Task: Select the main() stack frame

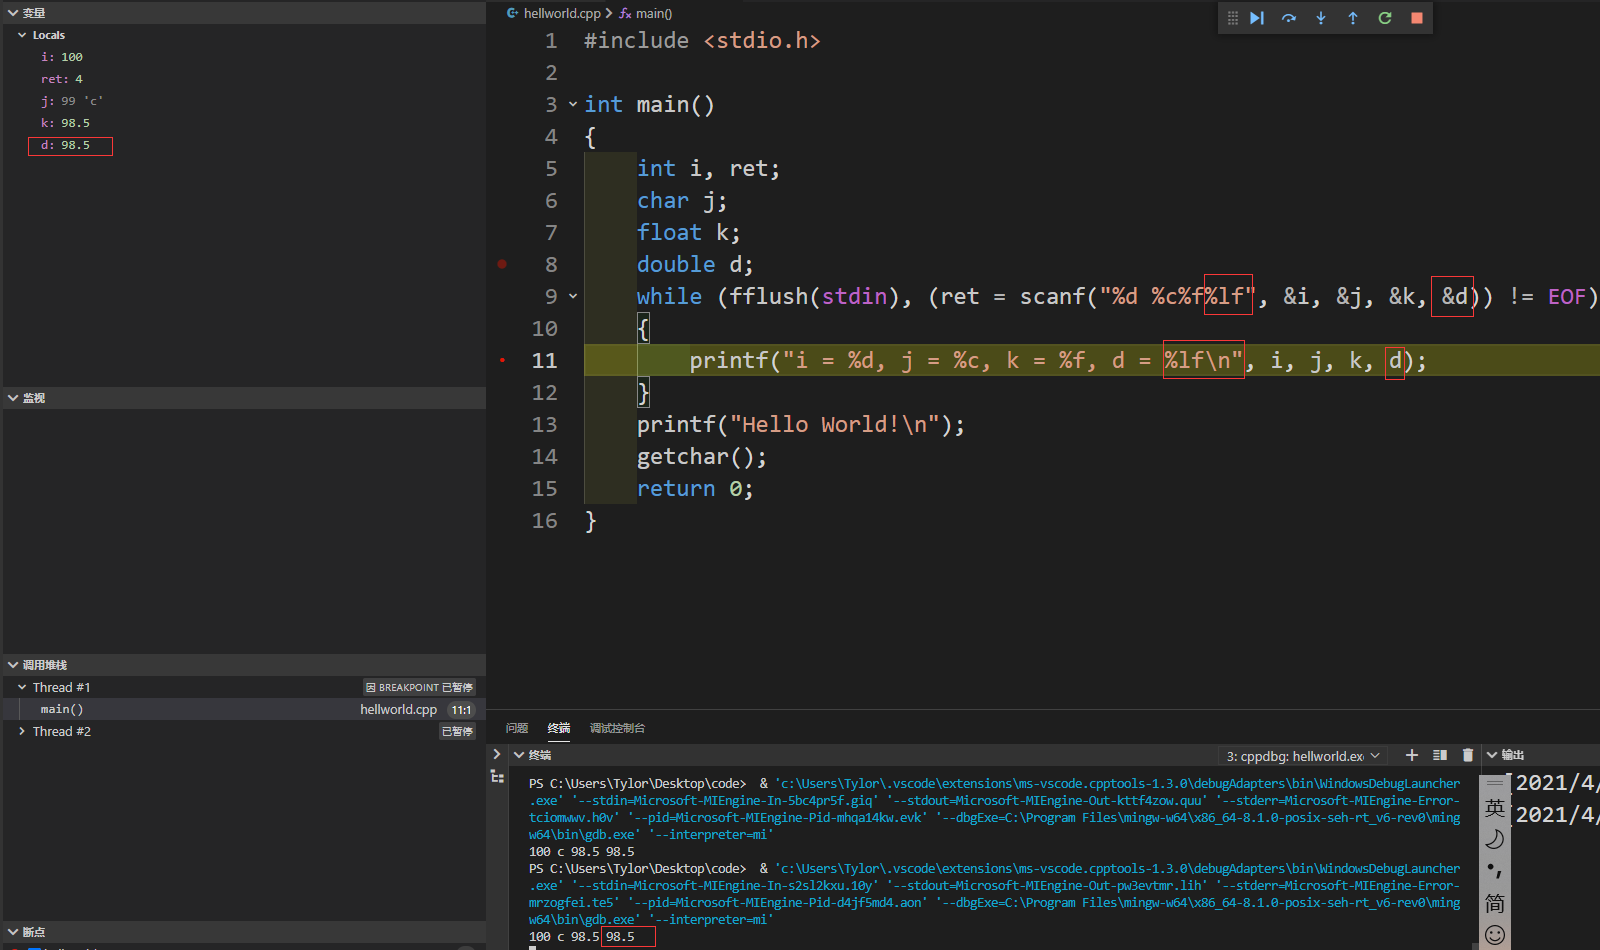Action: pos(62,709)
